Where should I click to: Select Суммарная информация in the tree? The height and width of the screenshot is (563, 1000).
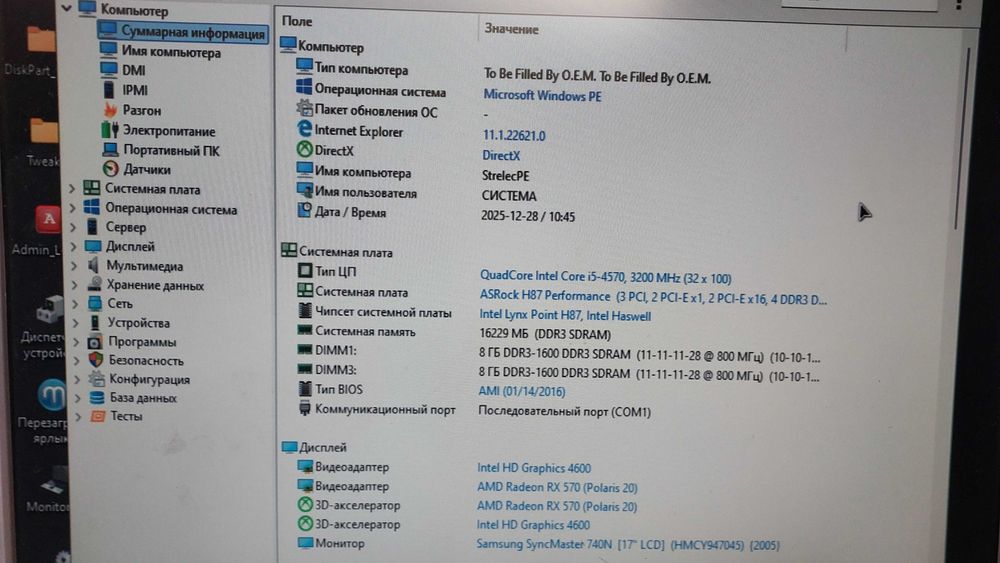point(183,32)
